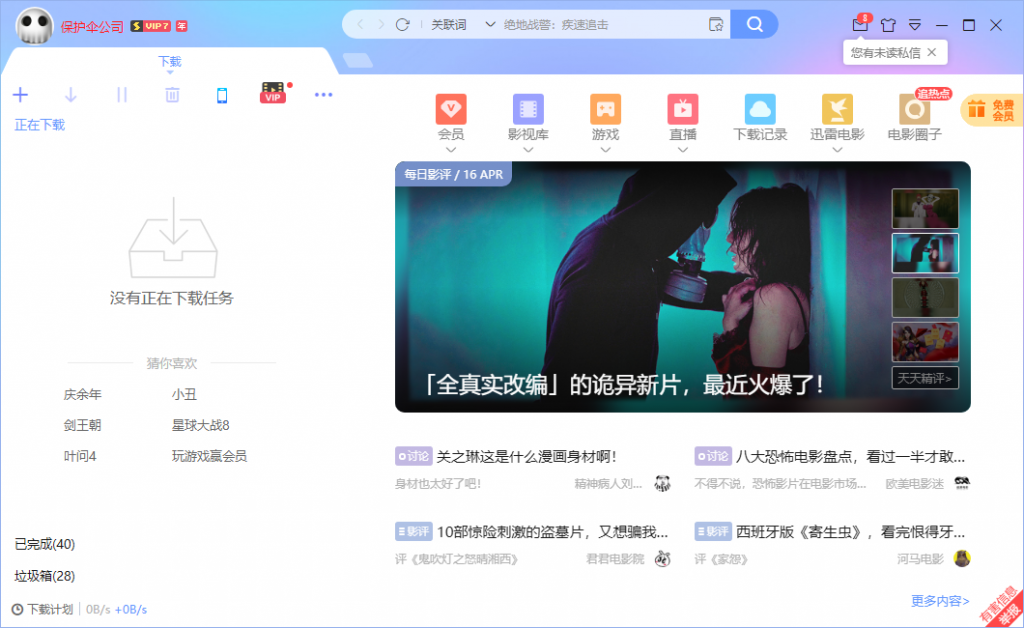
Task: Close the 您有未读私信 notification popup
Action: pos(932,51)
